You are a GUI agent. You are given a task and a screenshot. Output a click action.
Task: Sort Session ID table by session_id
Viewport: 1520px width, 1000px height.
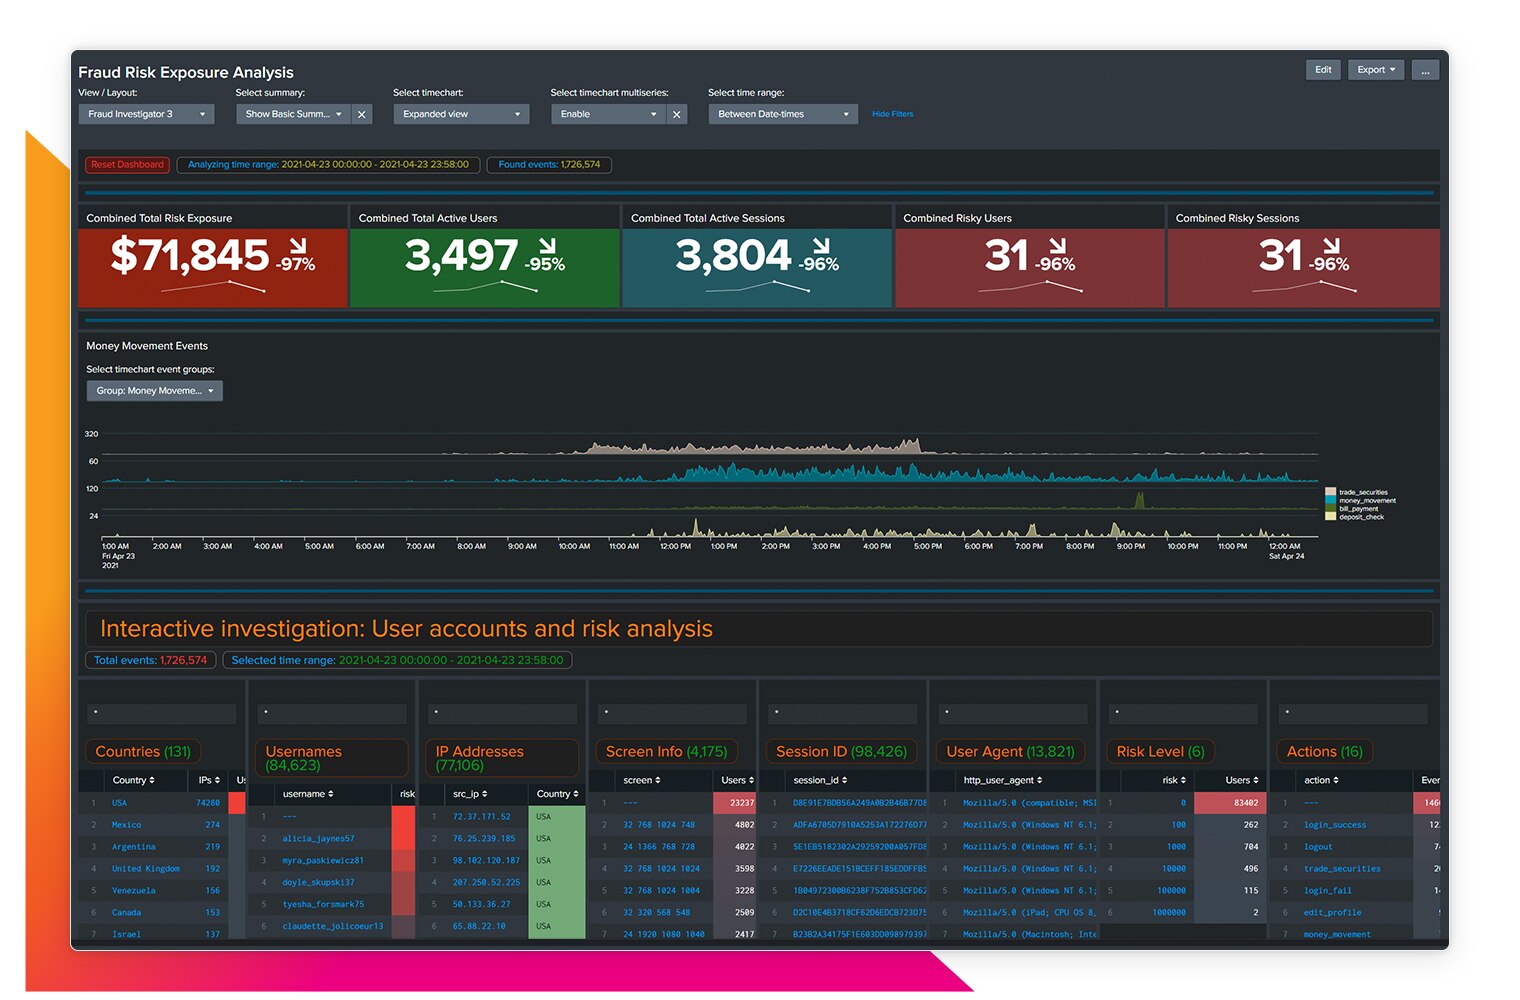tap(820, 780)
